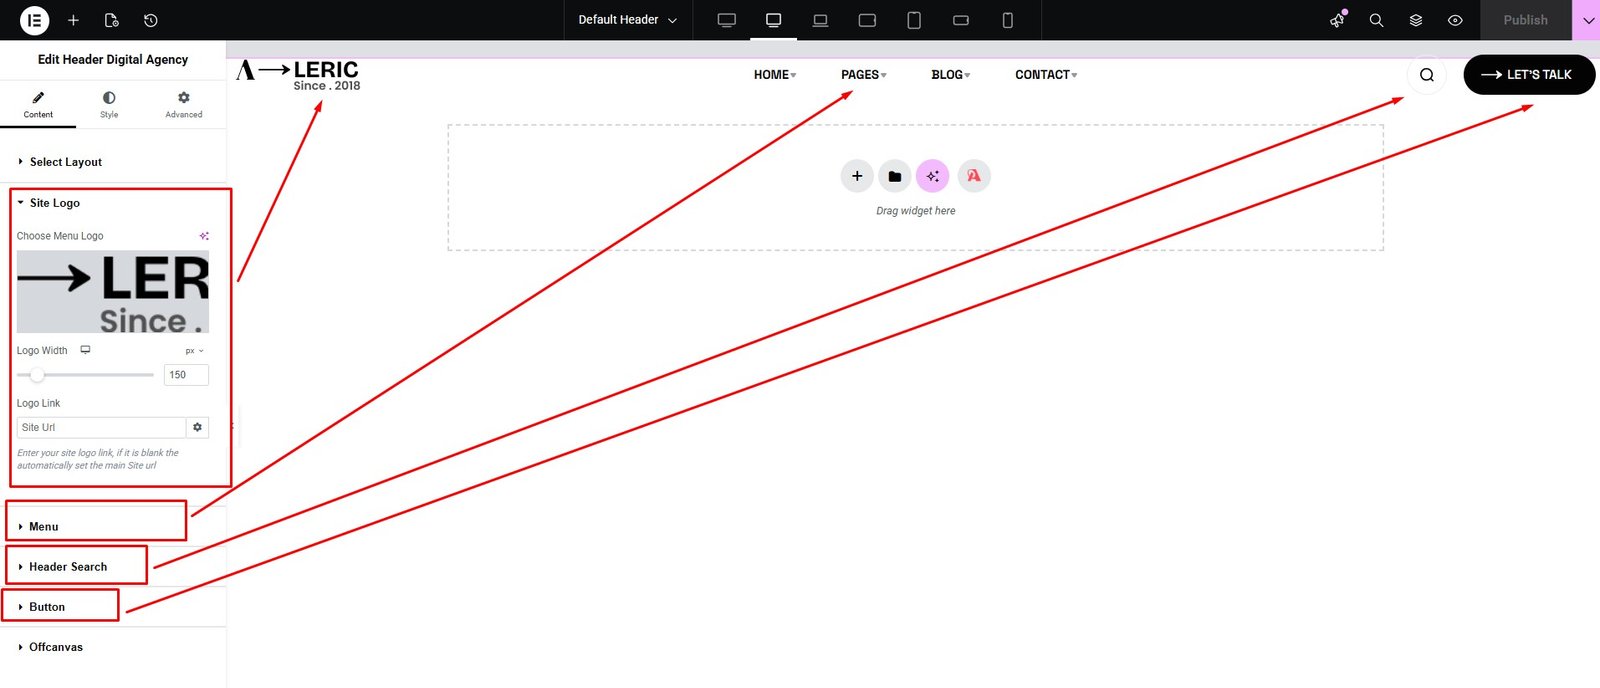Open the Finder search icon in top bar

tap(1376, 20)
